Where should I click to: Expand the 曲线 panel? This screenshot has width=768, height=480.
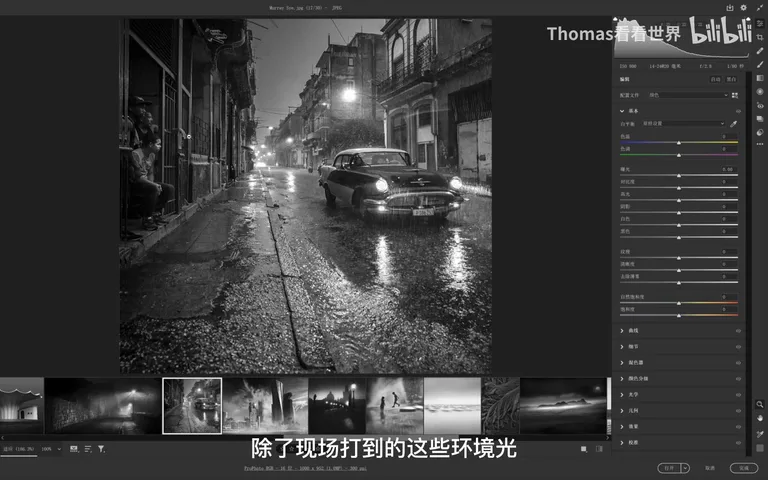pyautogui.click(x=622, y=331)
